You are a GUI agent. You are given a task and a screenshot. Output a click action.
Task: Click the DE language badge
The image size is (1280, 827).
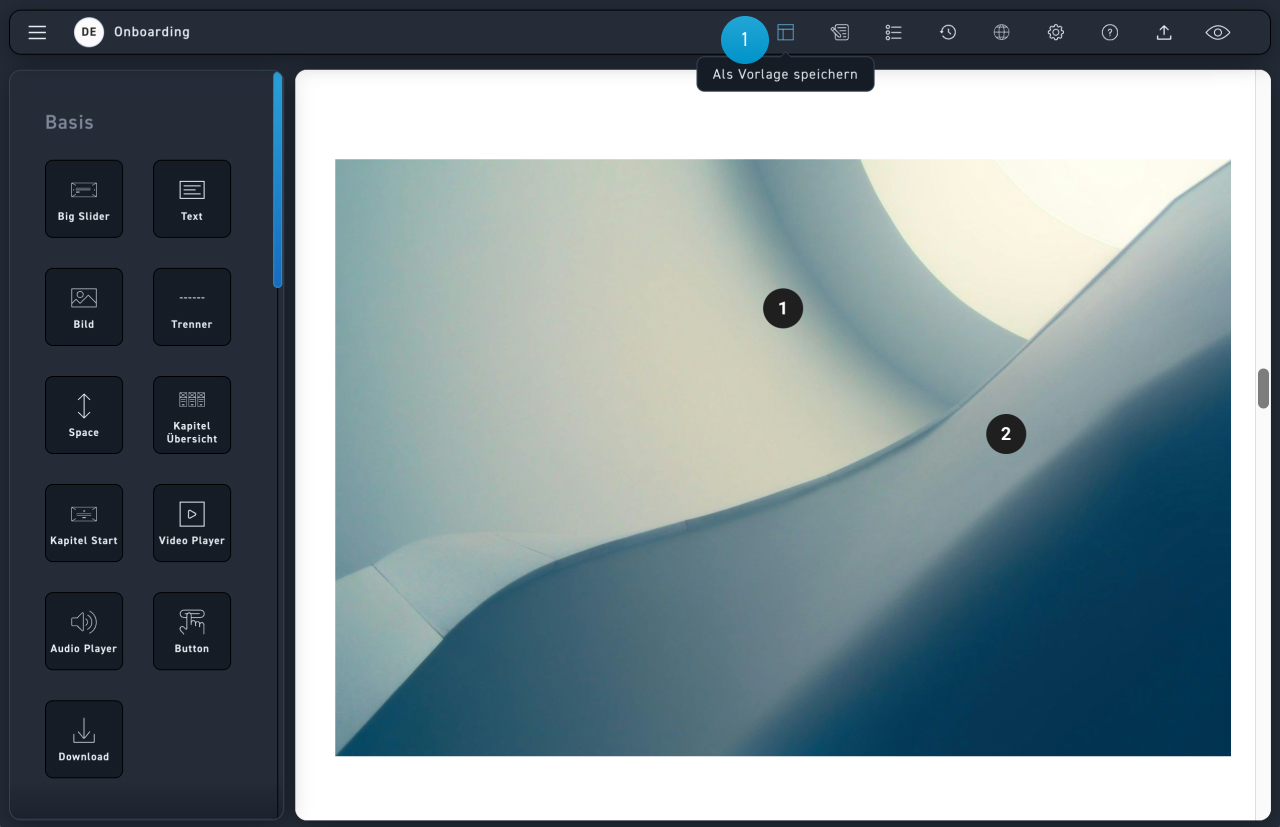[89, 32]
